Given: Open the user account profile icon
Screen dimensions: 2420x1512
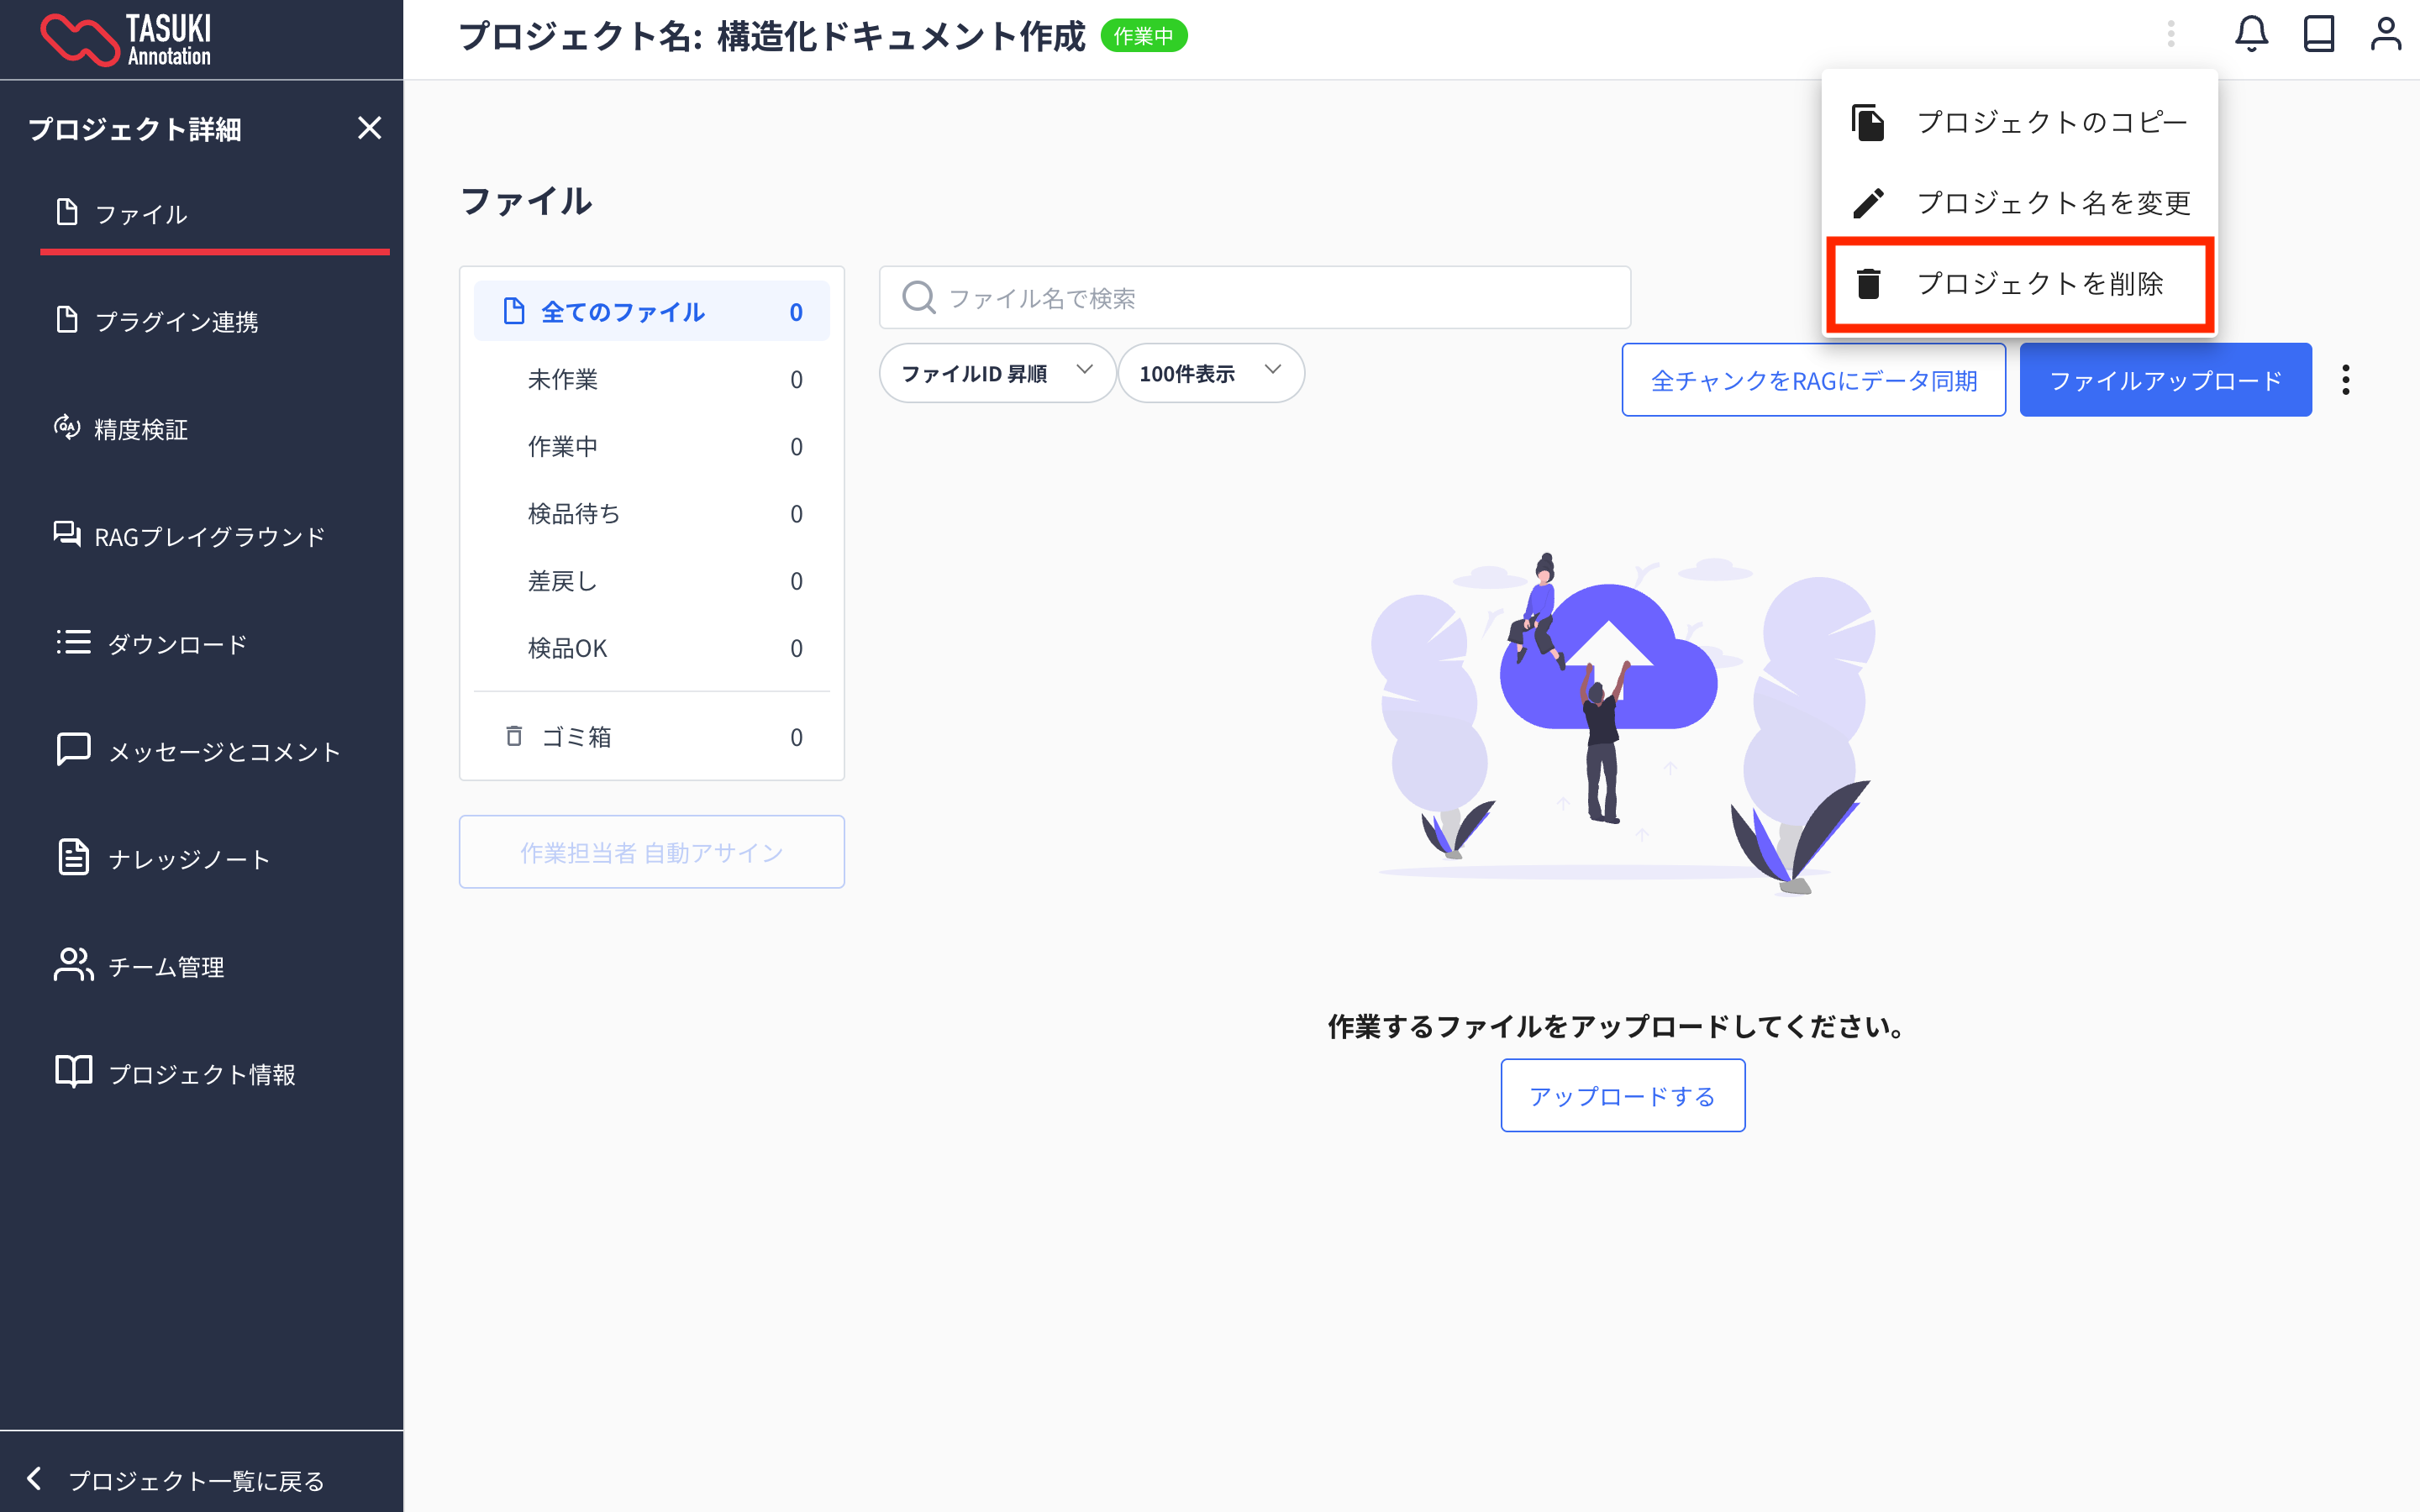Looking at the screenshot, I should 2385,35.
